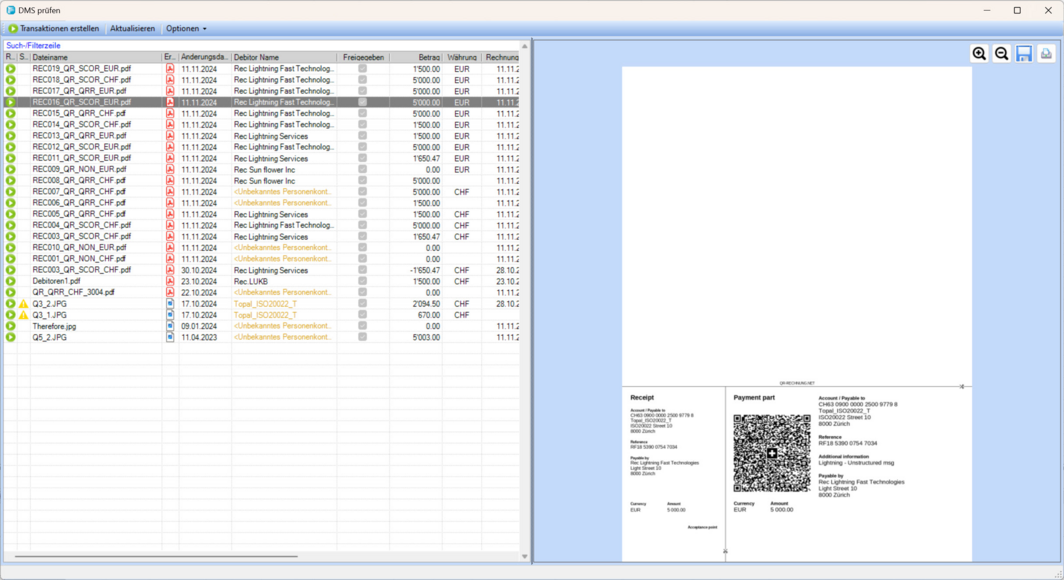The image size is (1064, 580).
Task: Click Aktualisieren in the toolbar
Action: [132, 29]
